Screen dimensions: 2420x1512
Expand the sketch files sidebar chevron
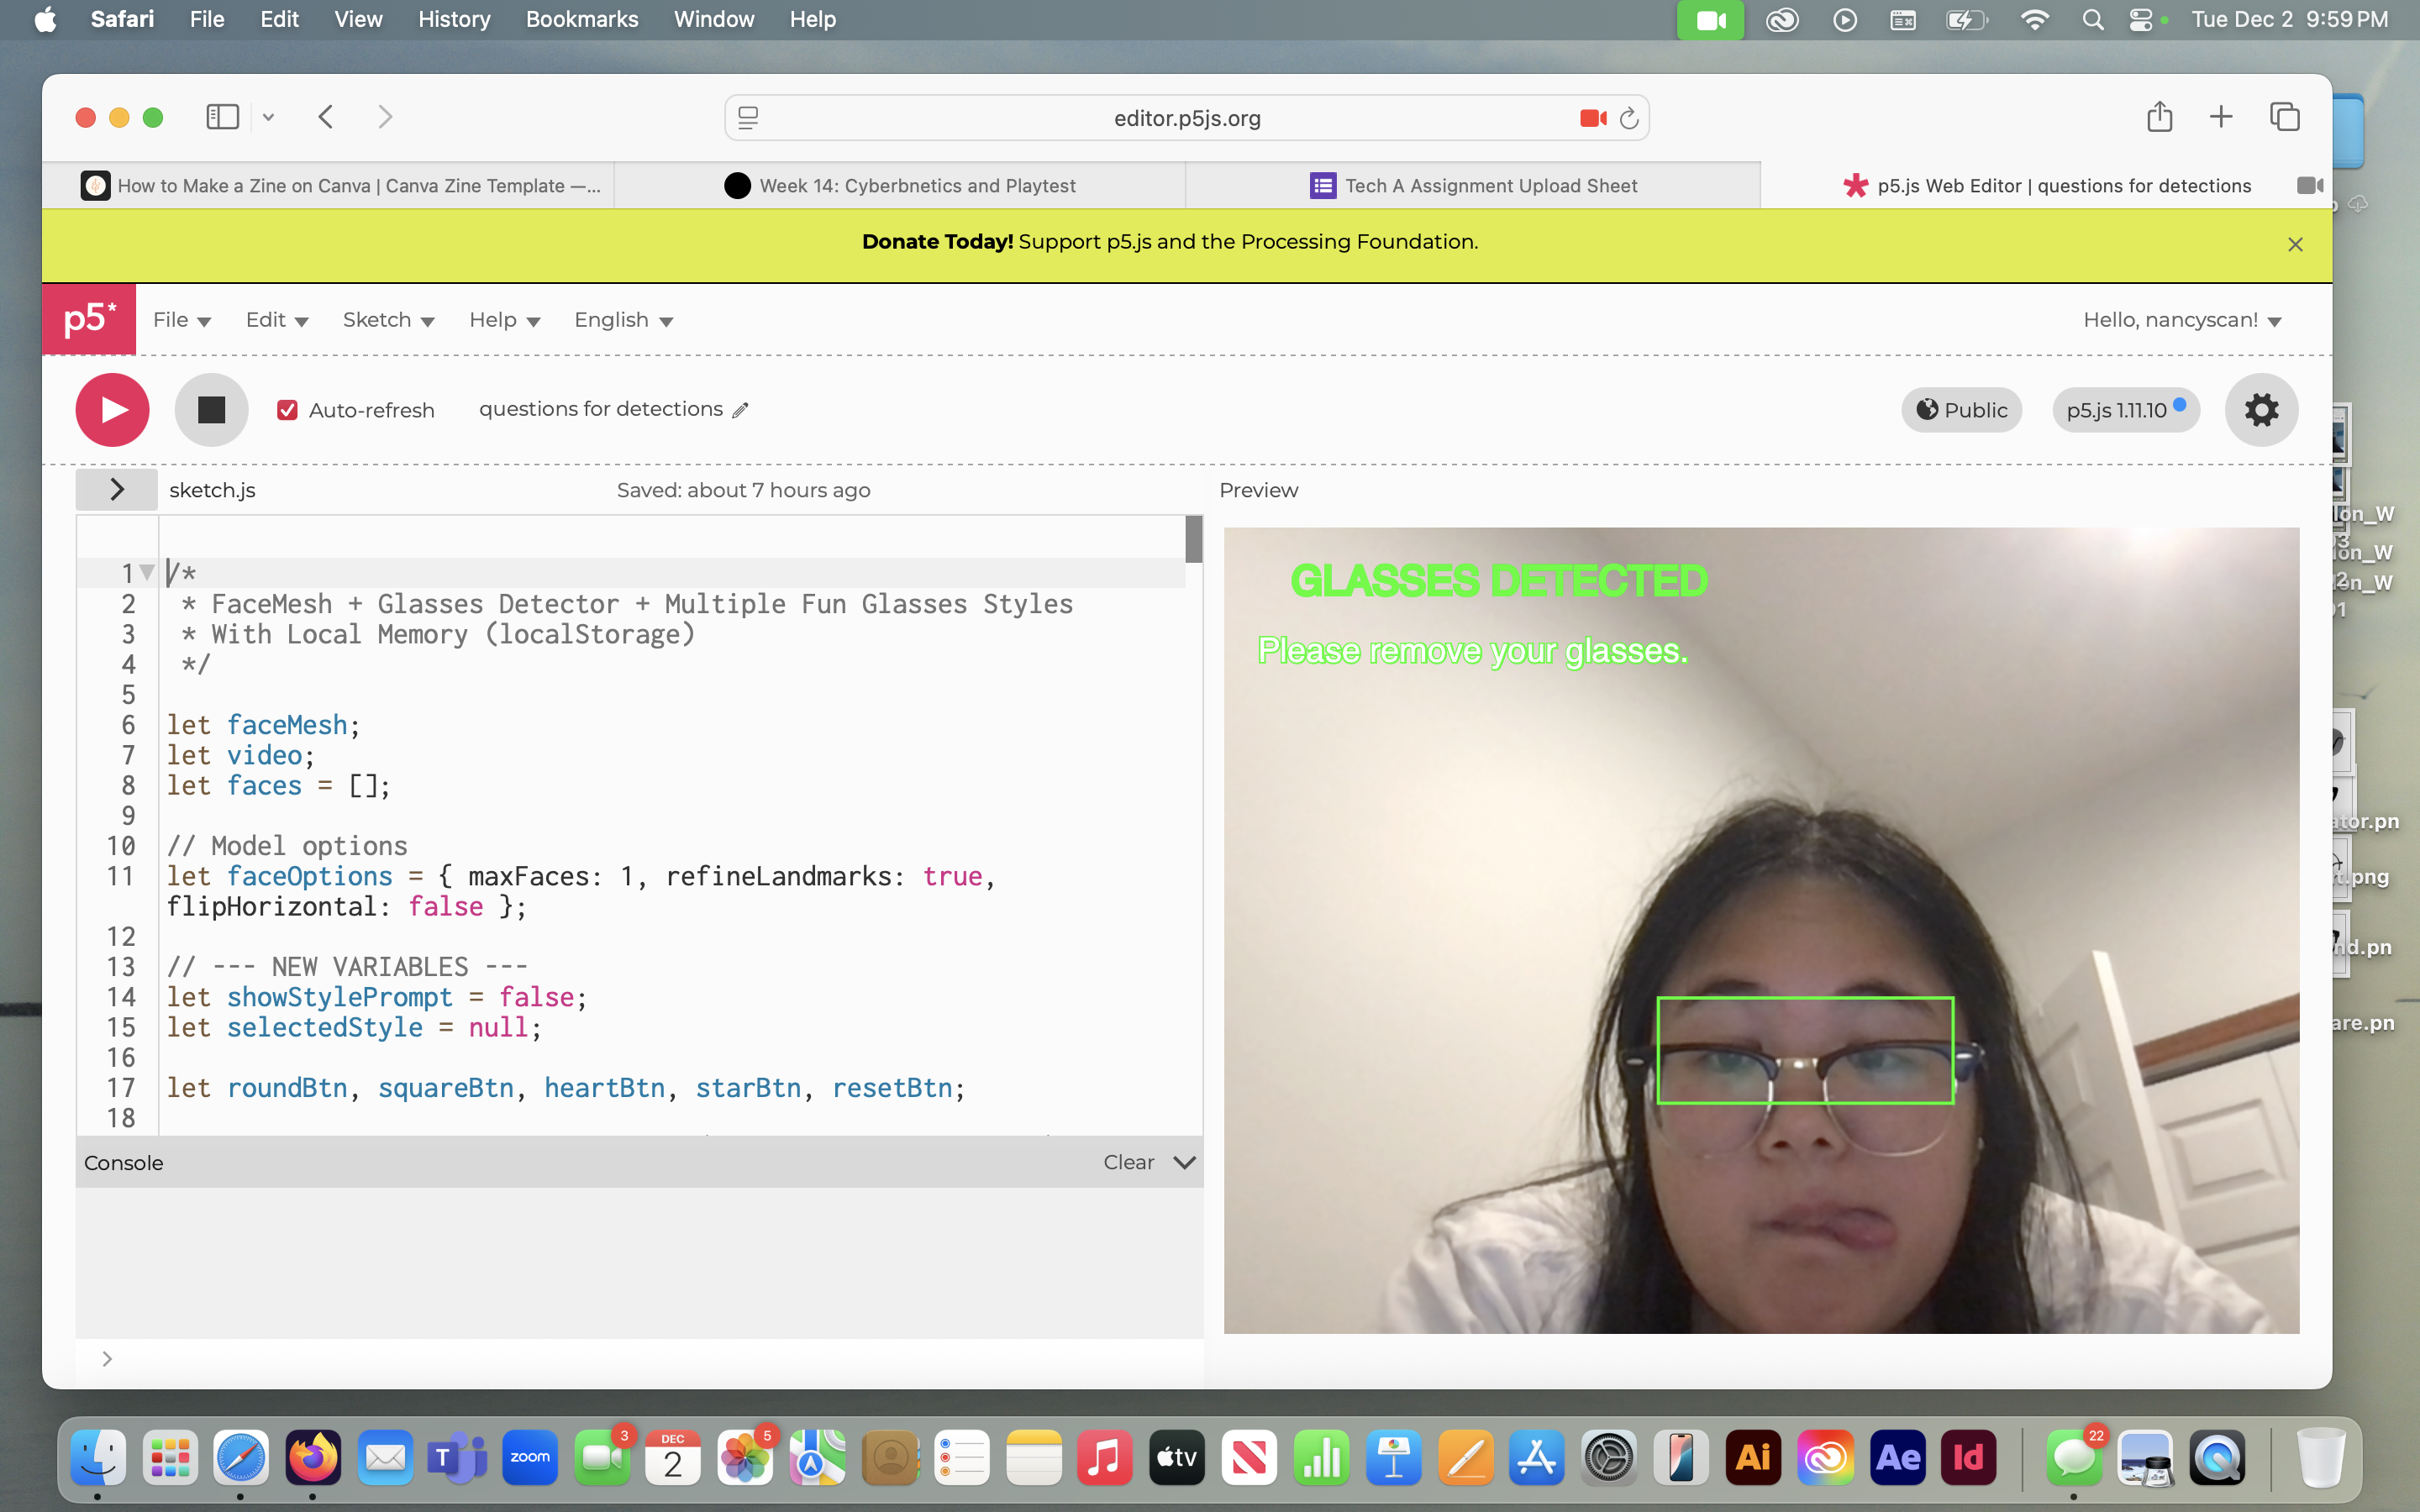[116, 489]
